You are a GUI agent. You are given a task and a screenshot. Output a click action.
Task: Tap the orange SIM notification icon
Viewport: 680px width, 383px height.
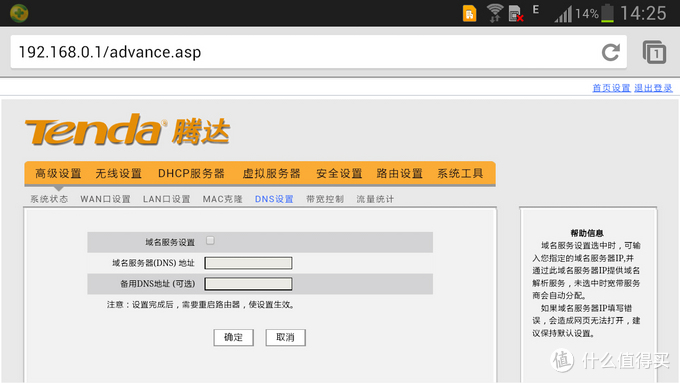470,13
